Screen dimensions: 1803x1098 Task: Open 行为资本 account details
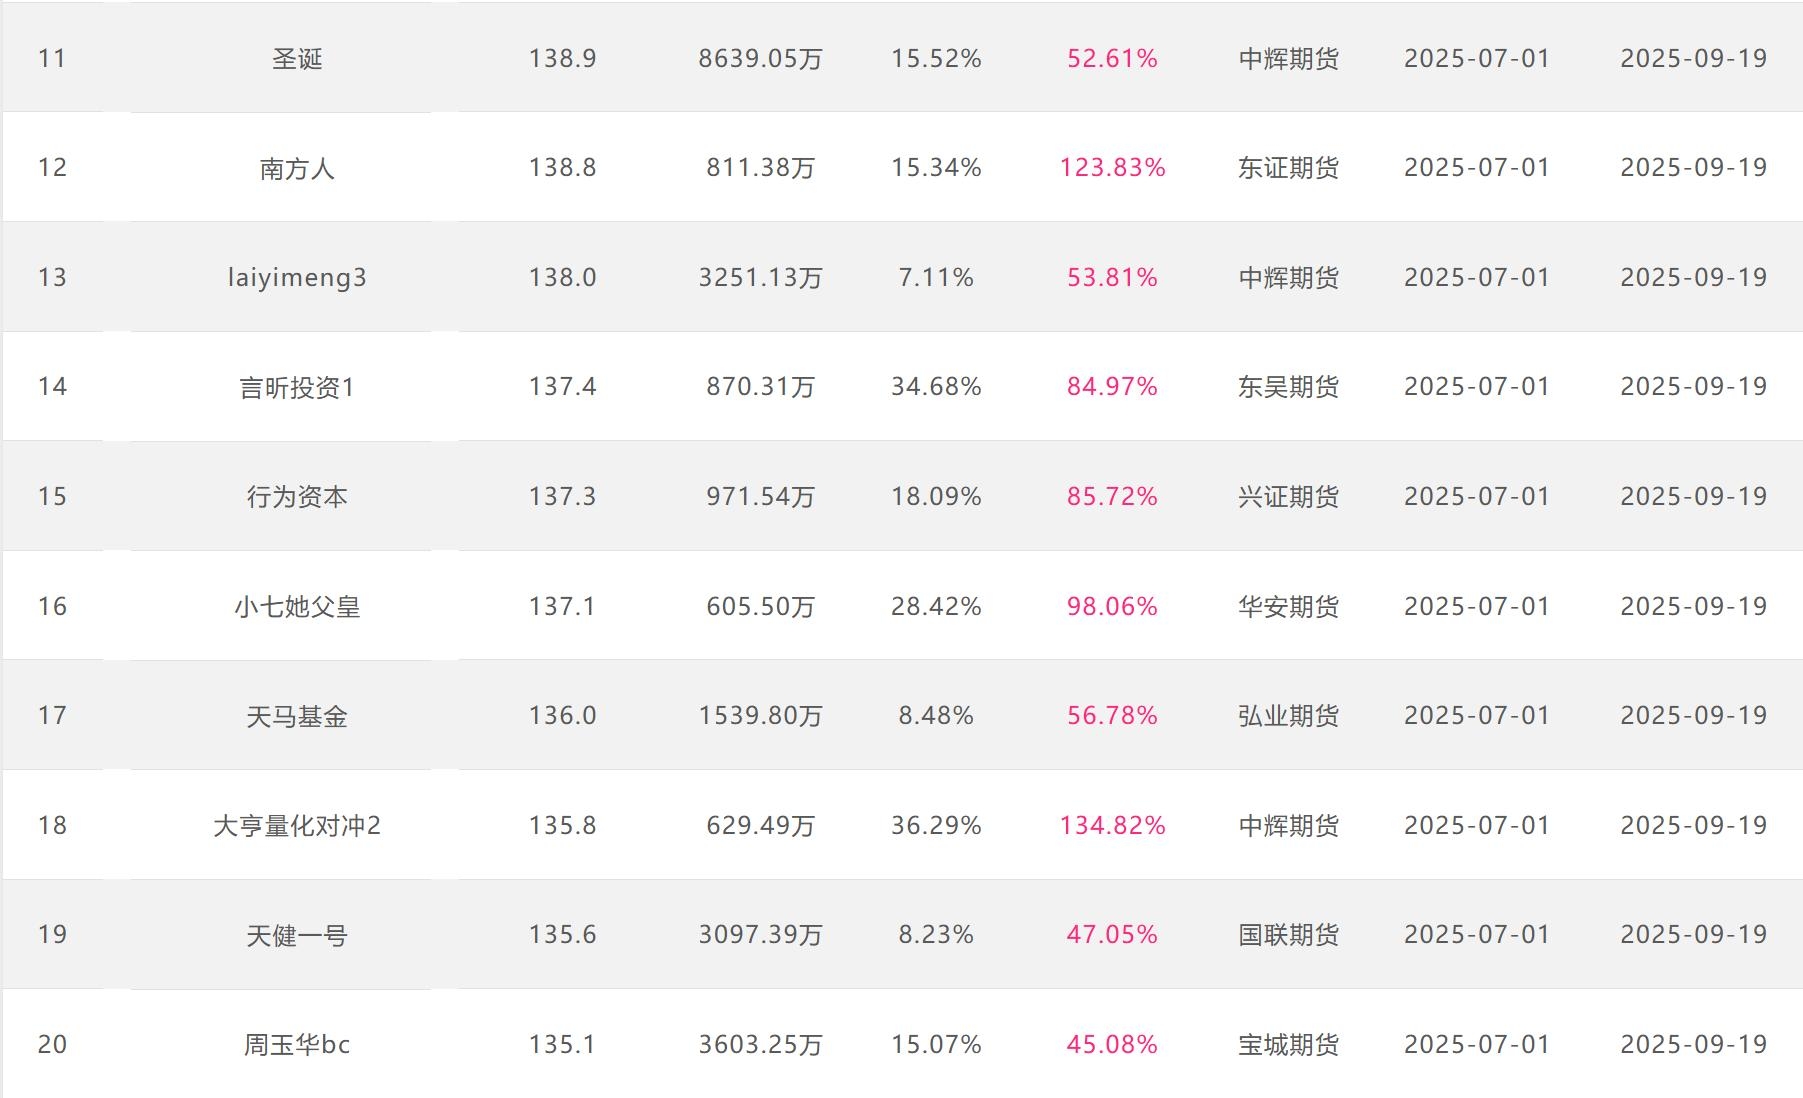(297, 496)
